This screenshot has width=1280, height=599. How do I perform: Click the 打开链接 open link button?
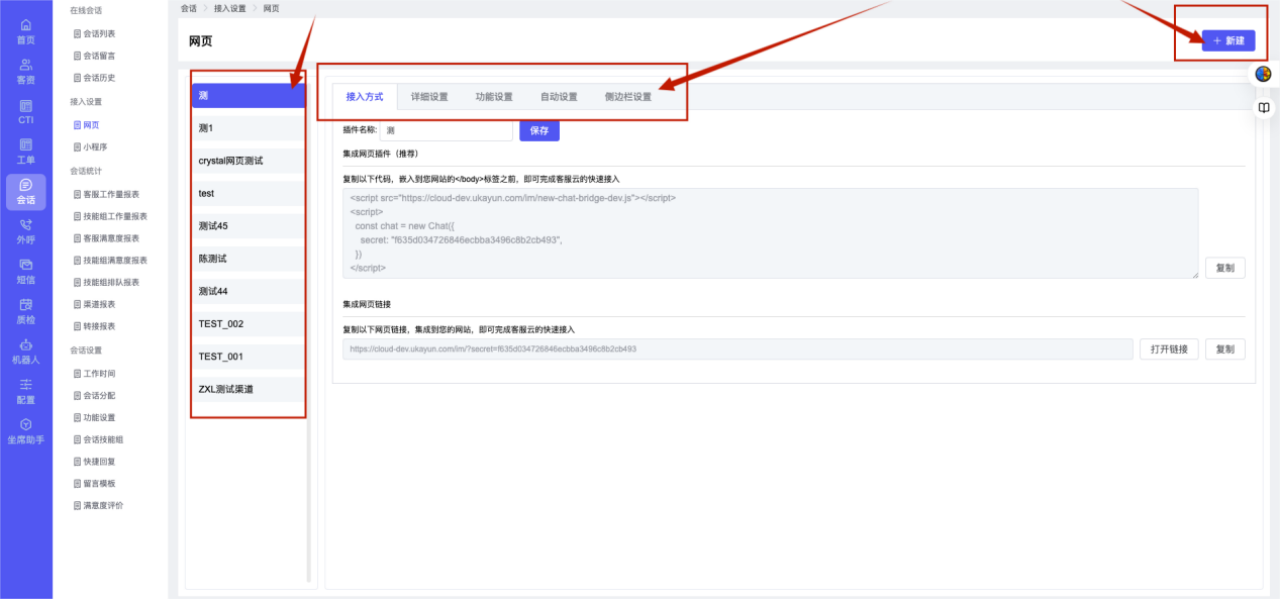pyautogui.click(x=1168, y=349)
